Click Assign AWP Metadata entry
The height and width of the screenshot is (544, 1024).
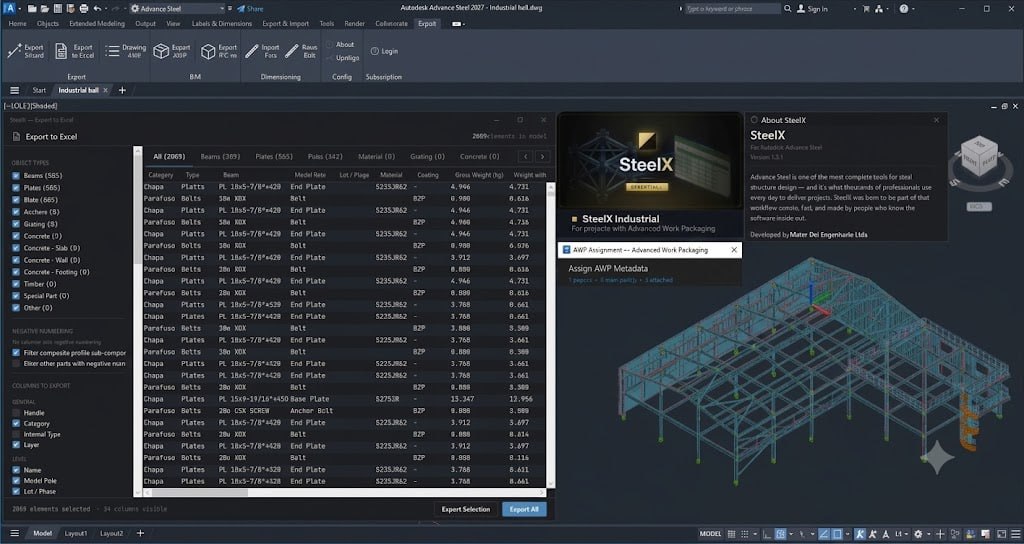(608, 268)
